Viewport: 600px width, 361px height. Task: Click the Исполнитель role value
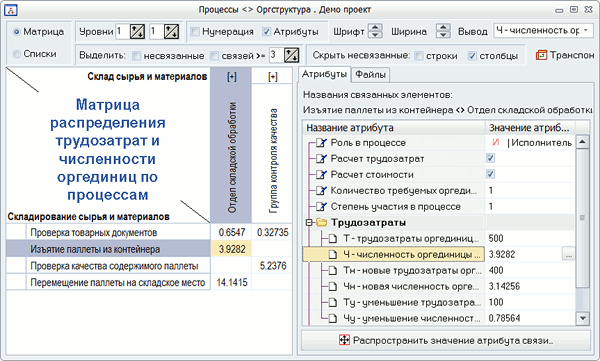click(x=542, y=143)
